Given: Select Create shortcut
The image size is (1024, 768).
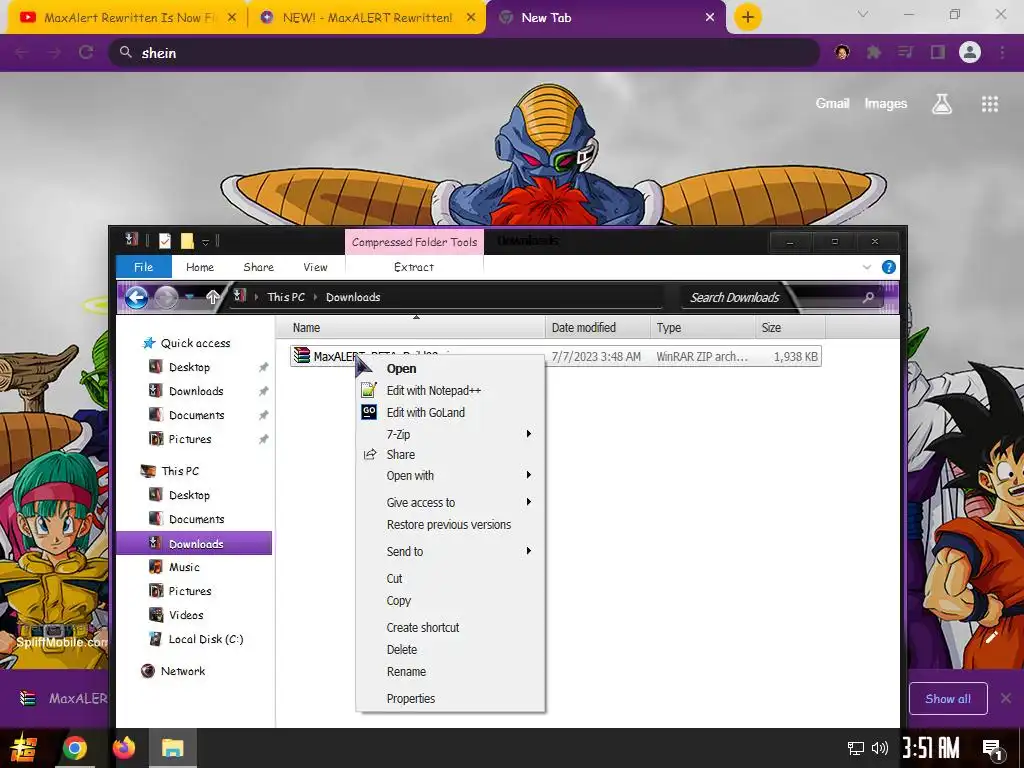Looking at the screenshot, I should pyautogui.click(x=423, y=628).
